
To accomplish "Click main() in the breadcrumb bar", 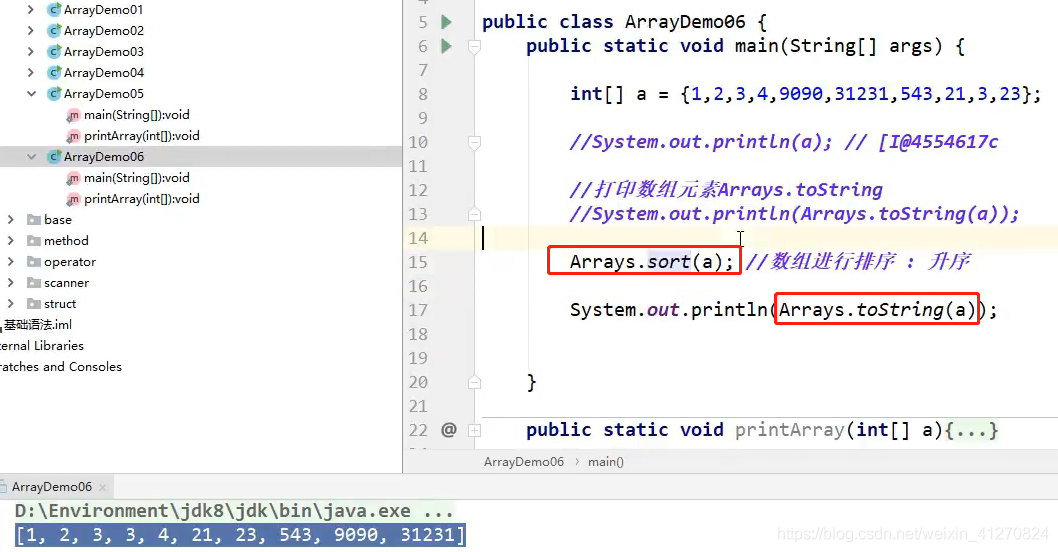I will [606, 462].
